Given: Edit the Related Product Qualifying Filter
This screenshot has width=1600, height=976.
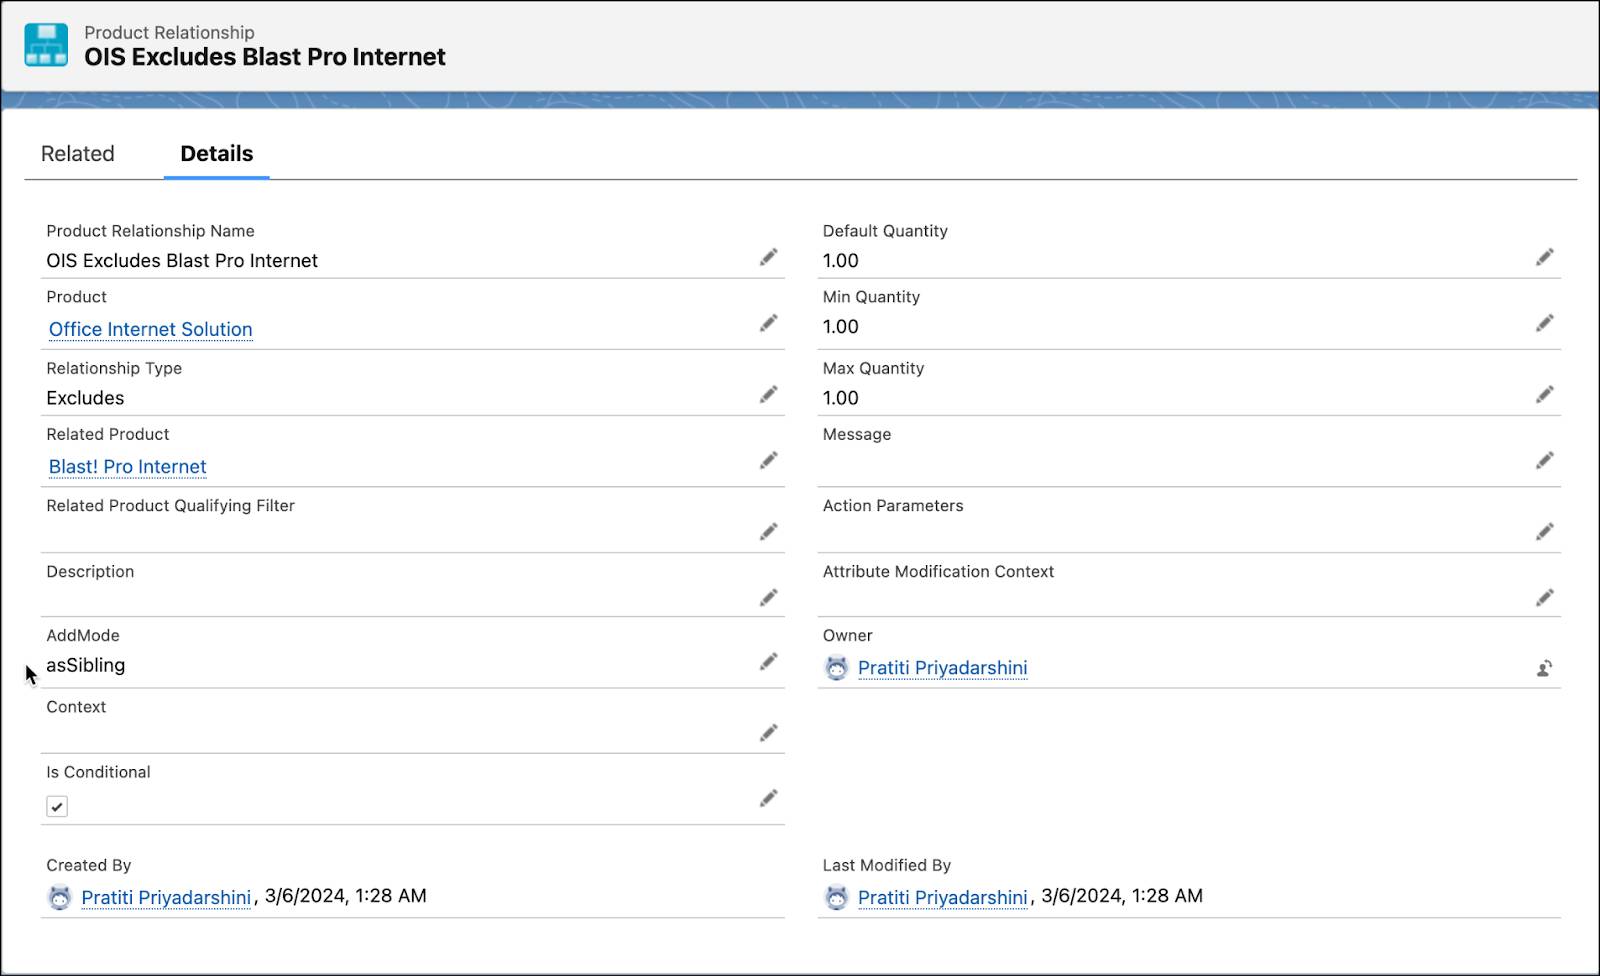Looking at the screenshot, I should (768, 532).
